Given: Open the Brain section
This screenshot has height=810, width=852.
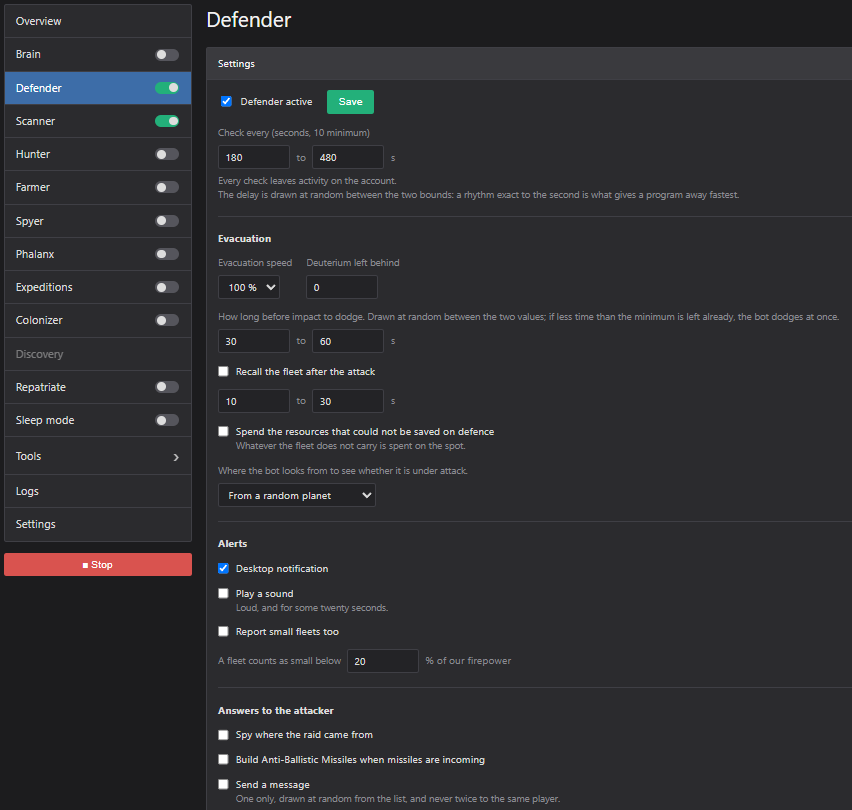Looking at the screenshot, I should point(28,54).
